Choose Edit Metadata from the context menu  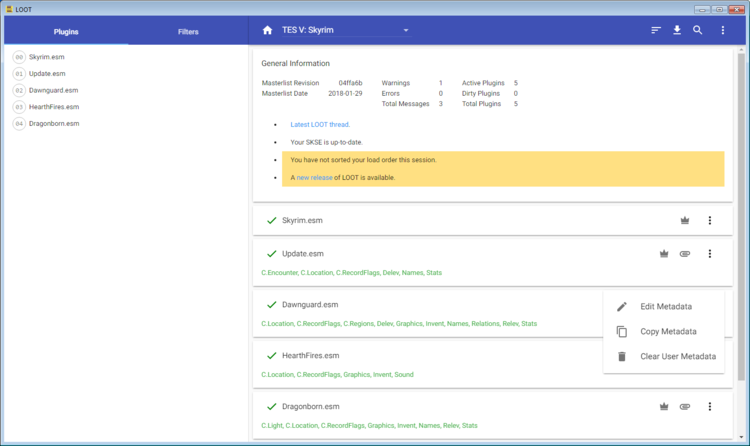tap(664, 307)
